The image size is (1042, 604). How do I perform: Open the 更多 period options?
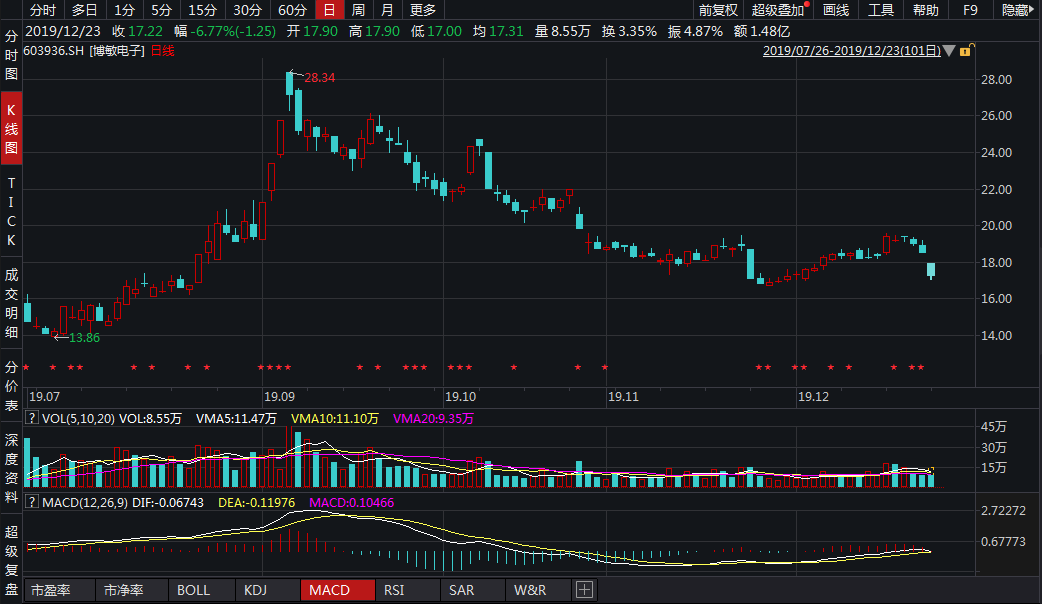[423, 10]
